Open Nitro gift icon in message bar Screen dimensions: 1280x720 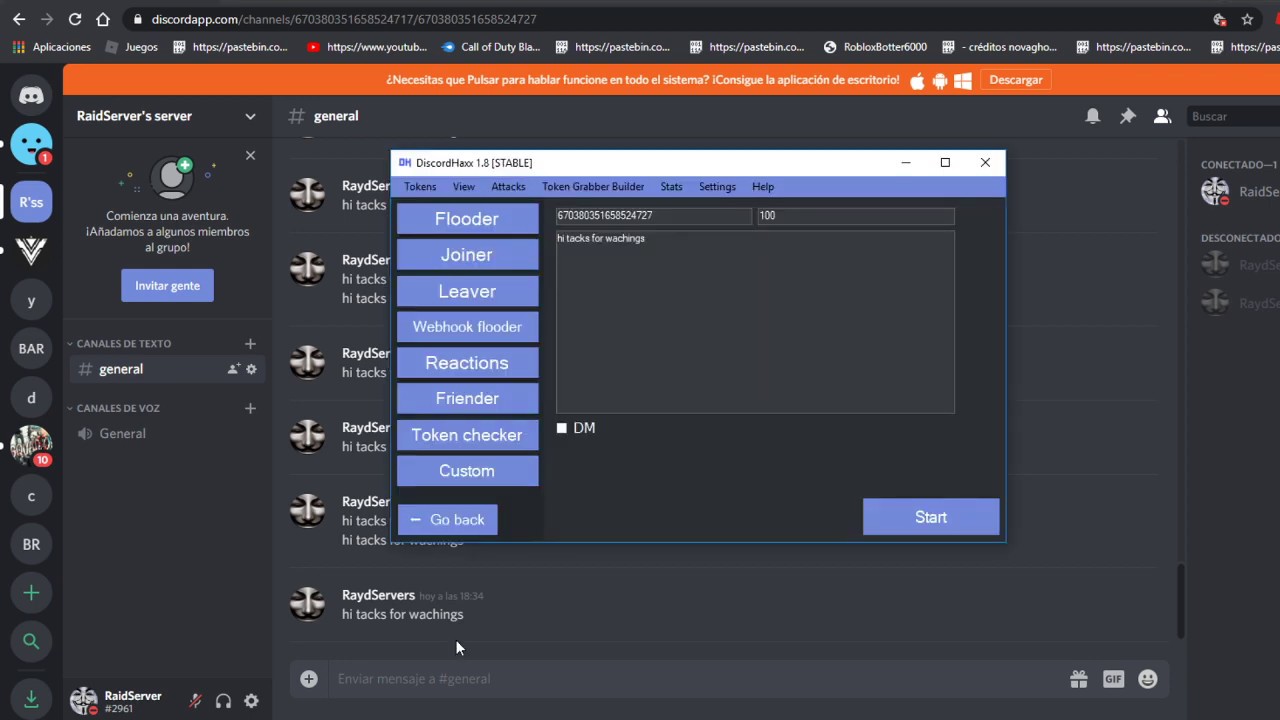point(1078,679)
